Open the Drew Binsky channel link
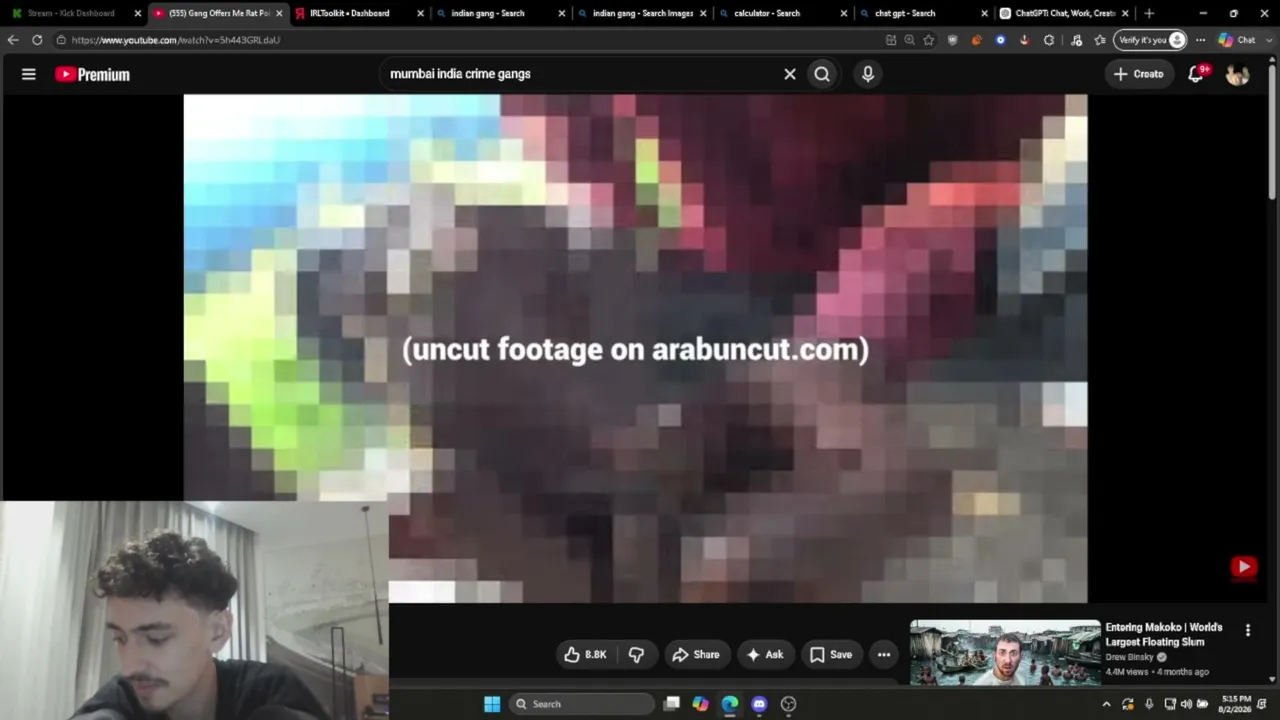This screenshot has width=1280, height=720. pyautogui.click(x=1129, y=657)
